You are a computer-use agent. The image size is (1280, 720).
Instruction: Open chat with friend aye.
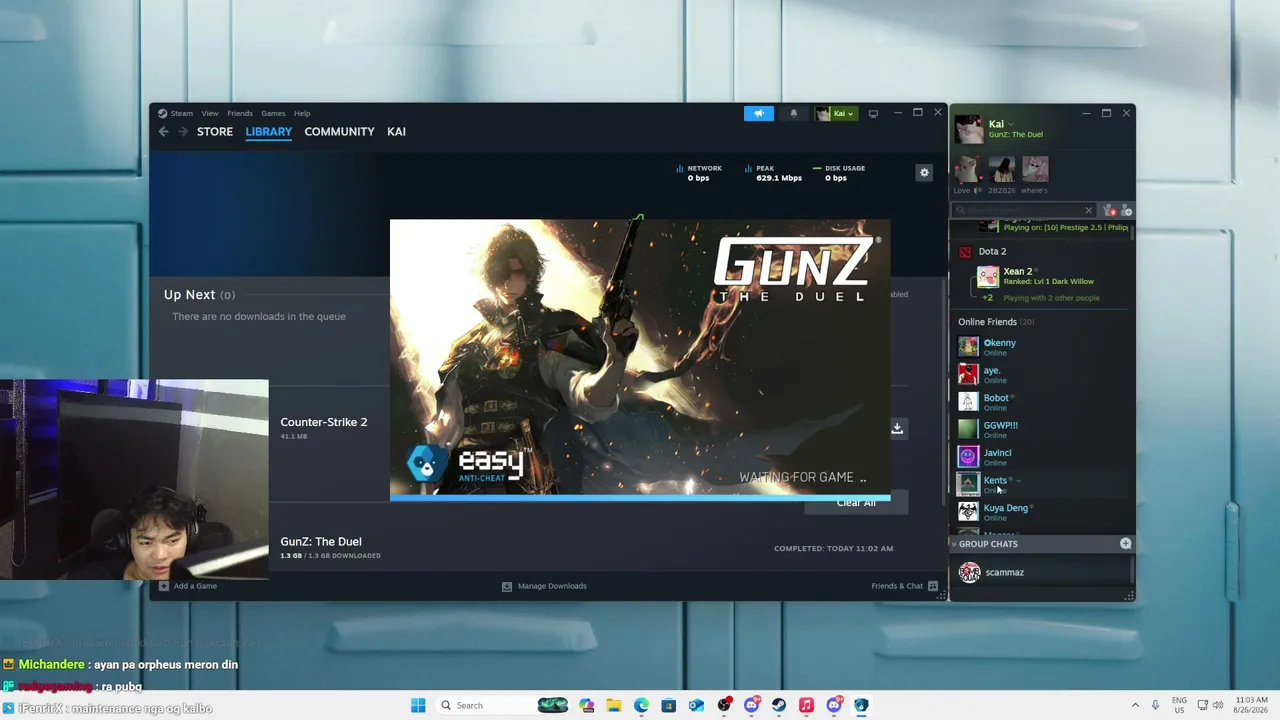[x=1040, y=375]
